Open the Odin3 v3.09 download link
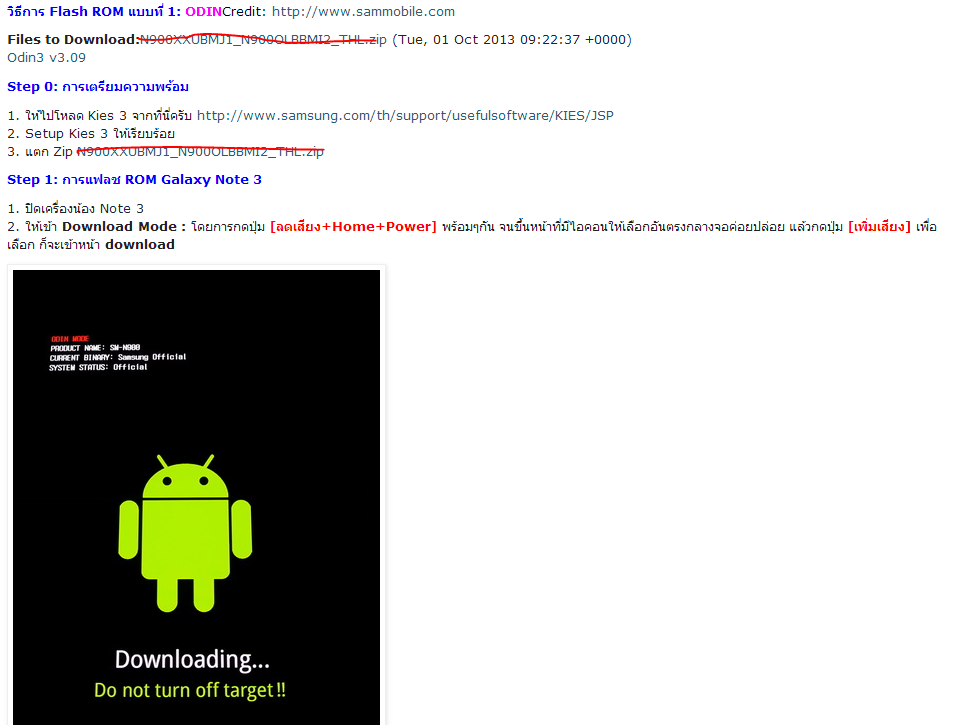This screenshot has height=725, width=969. tap(46, 57)
